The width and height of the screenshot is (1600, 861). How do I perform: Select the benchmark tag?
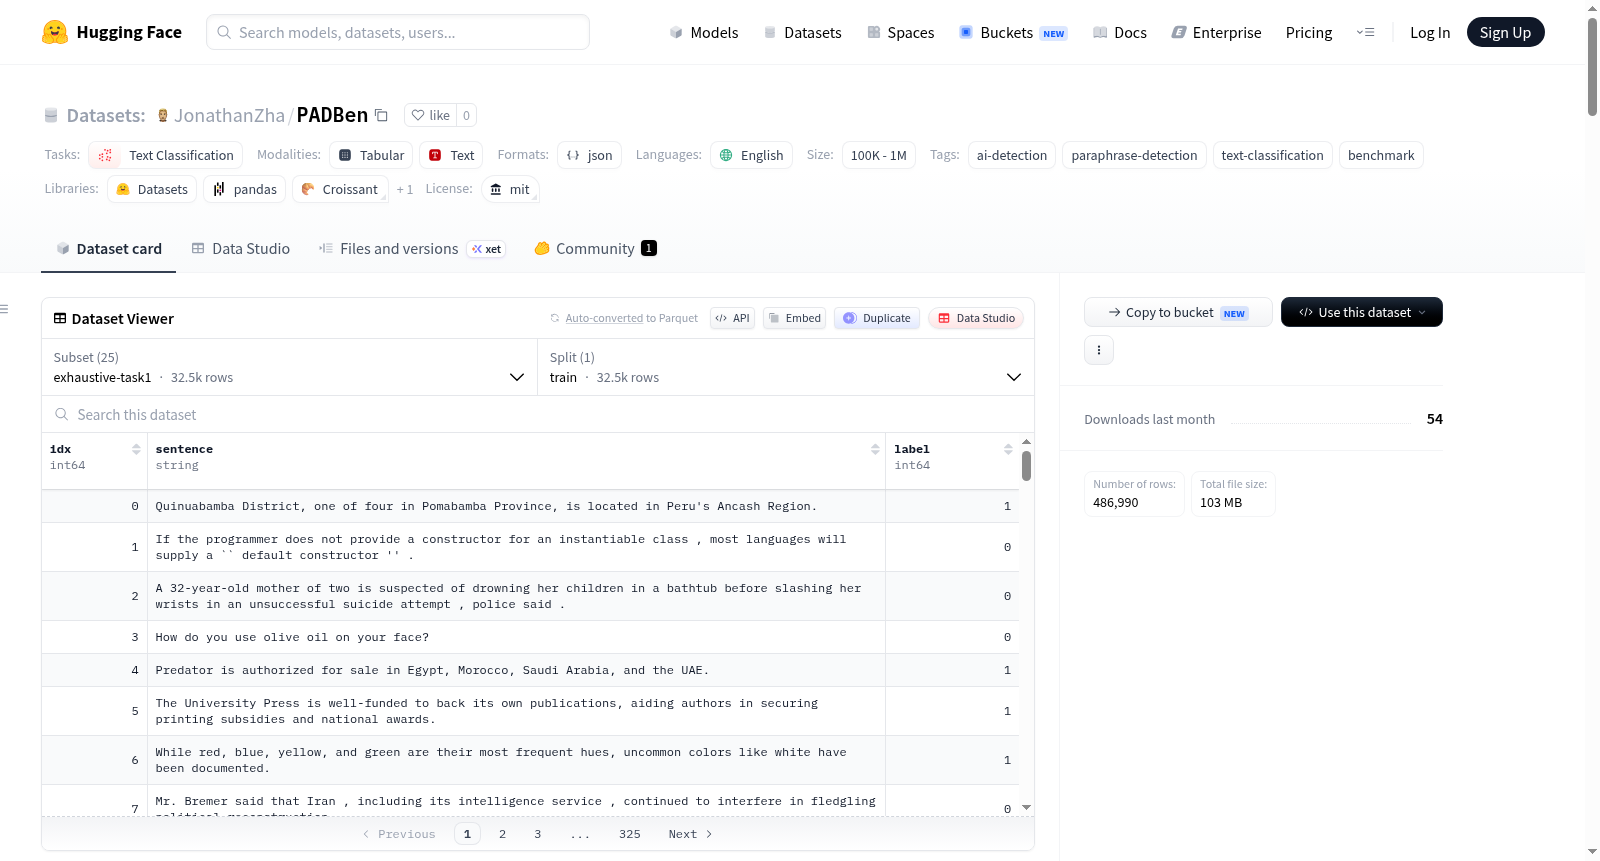tap(1381, 155)
